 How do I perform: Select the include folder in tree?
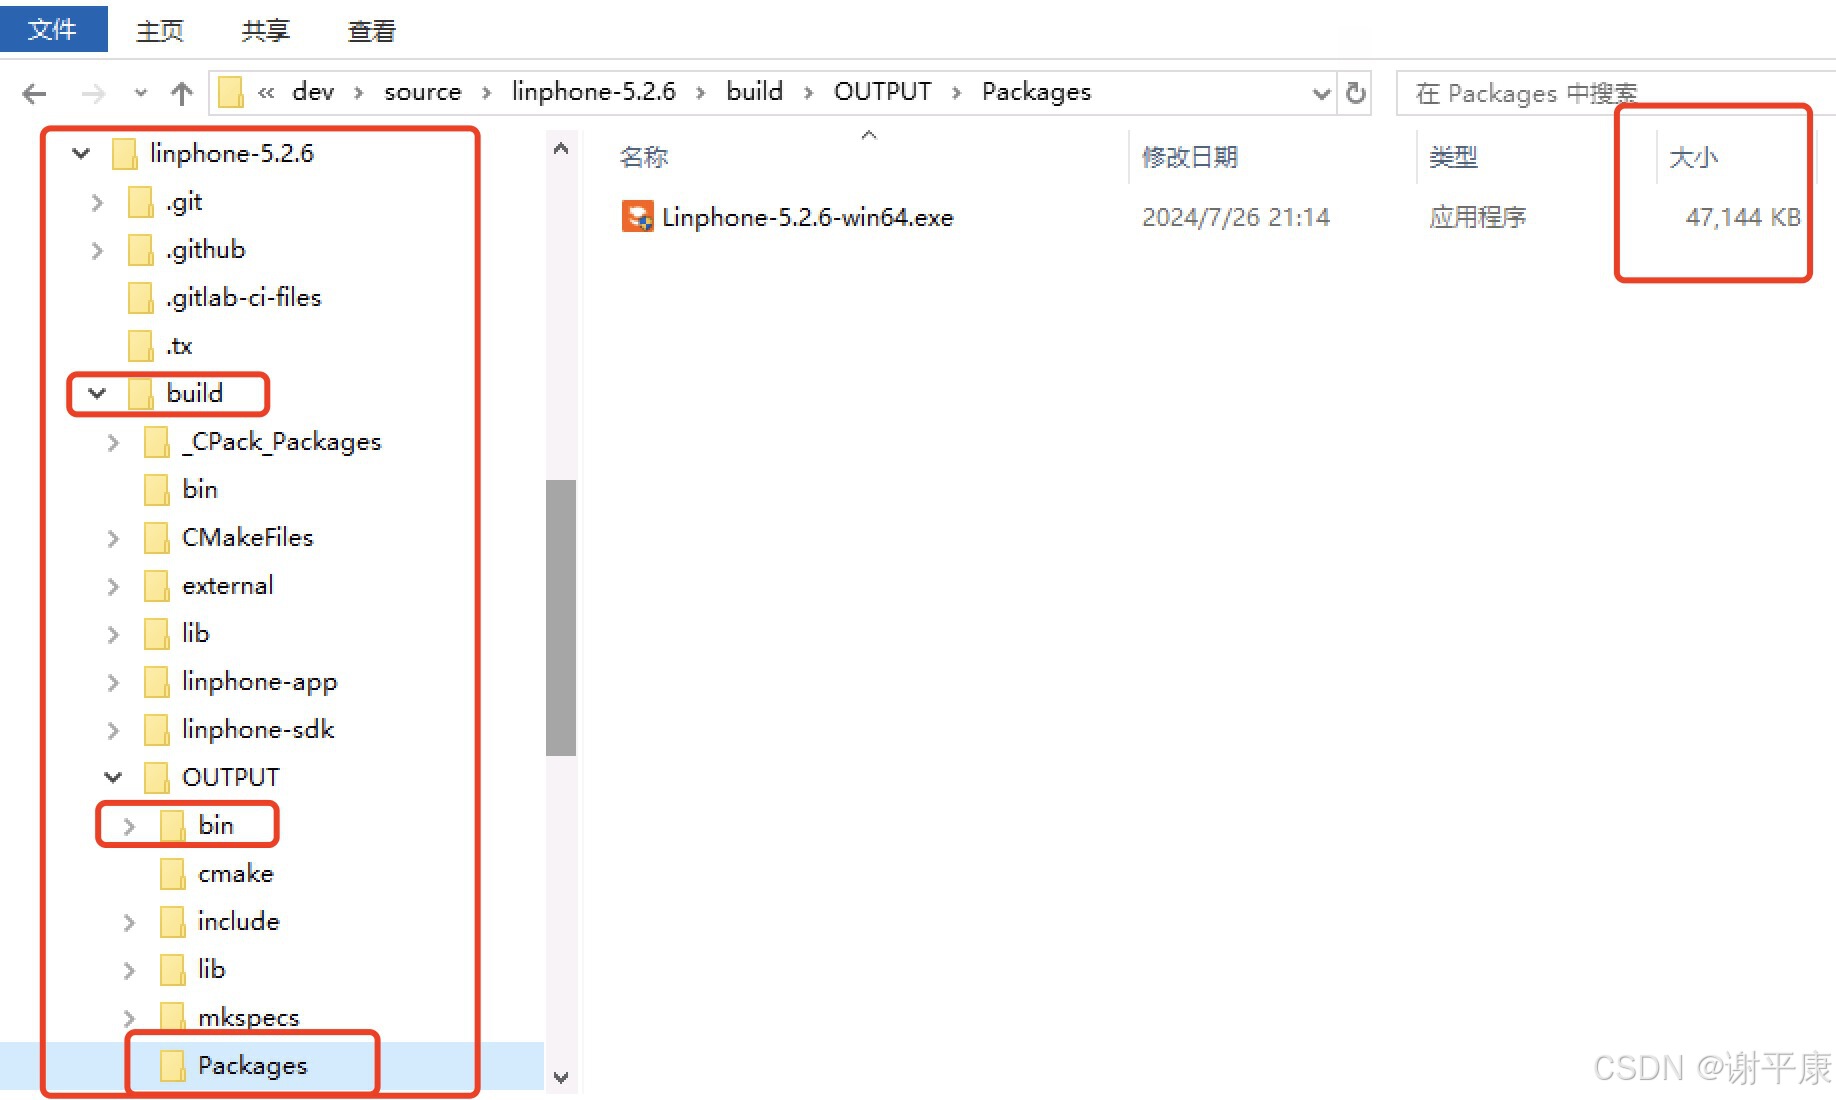(x=238, y=921)
